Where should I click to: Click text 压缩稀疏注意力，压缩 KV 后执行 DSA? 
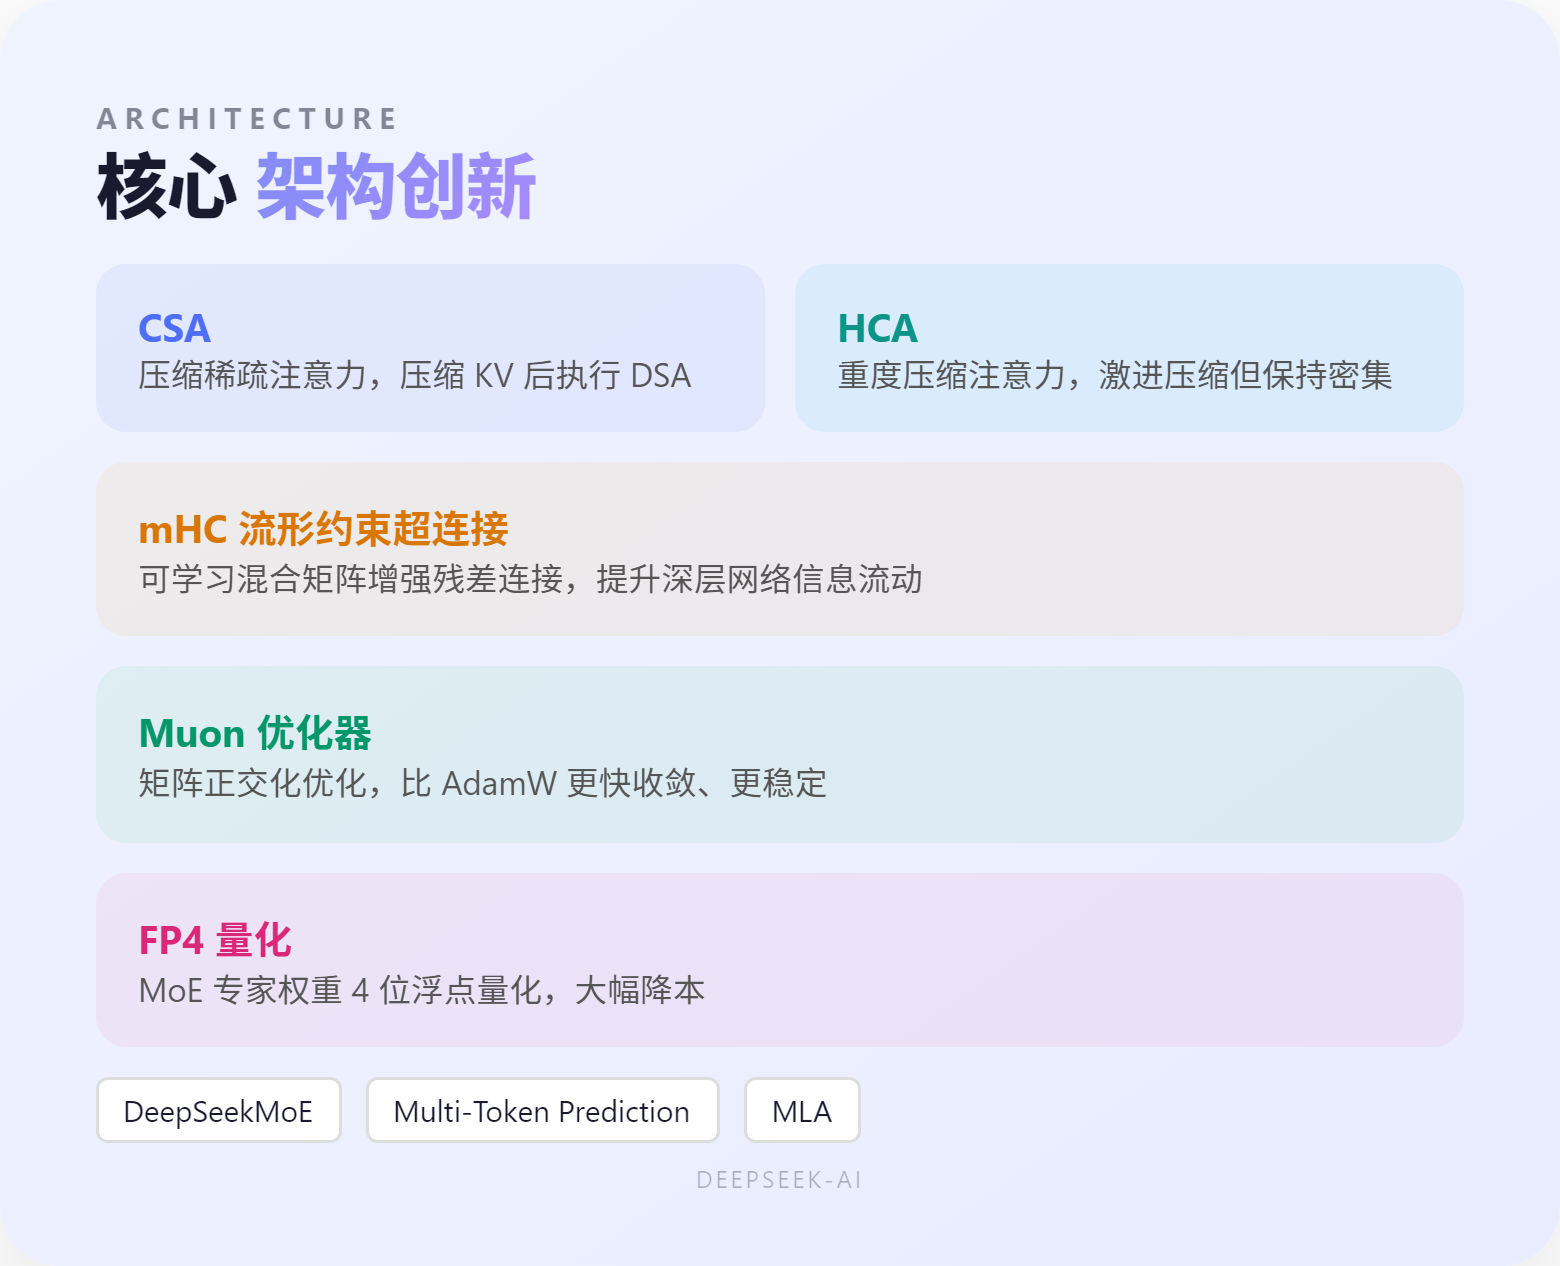click(x=415, y=376)
